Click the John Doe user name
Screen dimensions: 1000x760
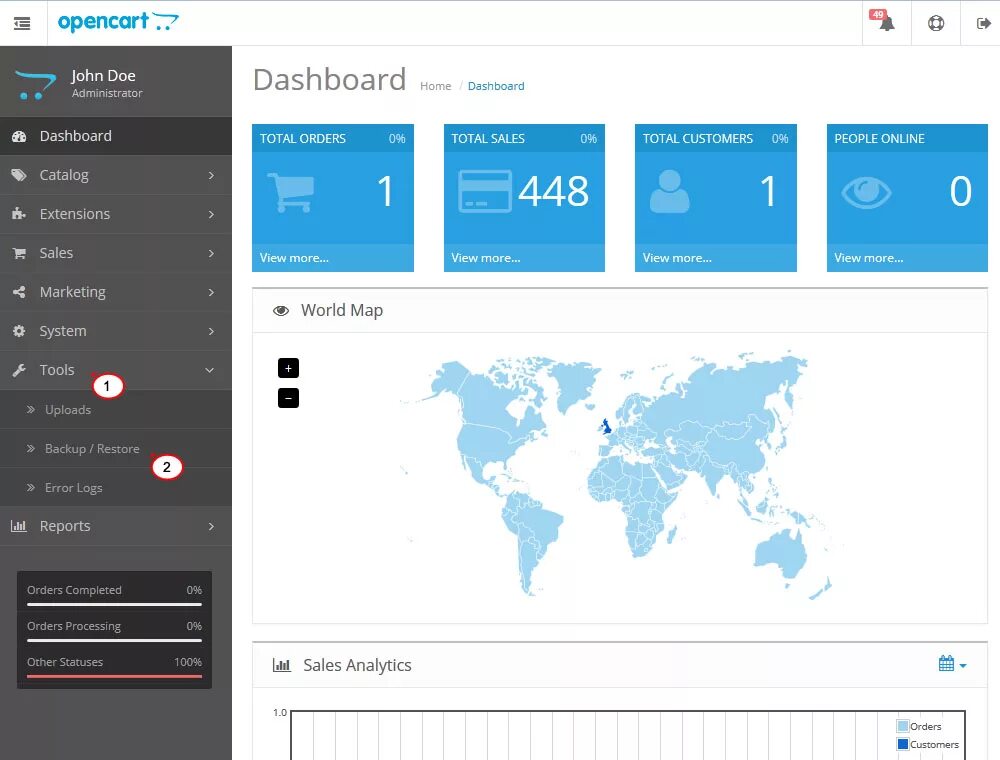[103, 75]
